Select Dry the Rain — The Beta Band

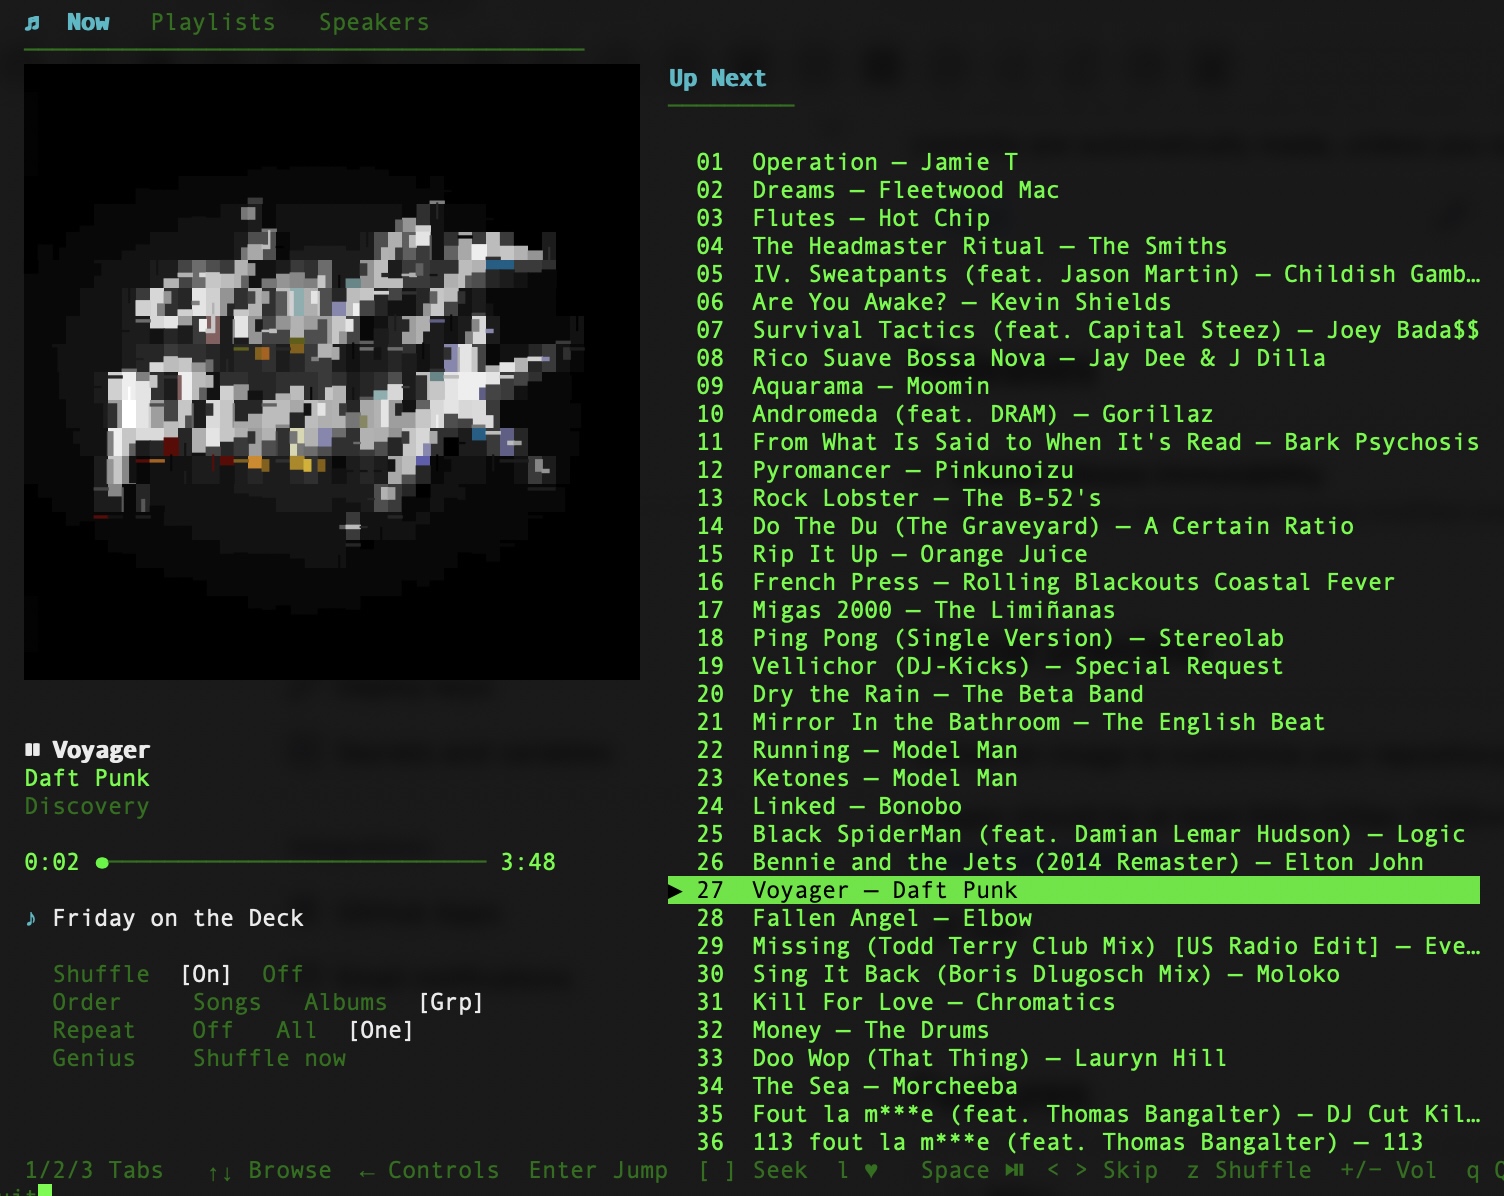click(1074, 694)
